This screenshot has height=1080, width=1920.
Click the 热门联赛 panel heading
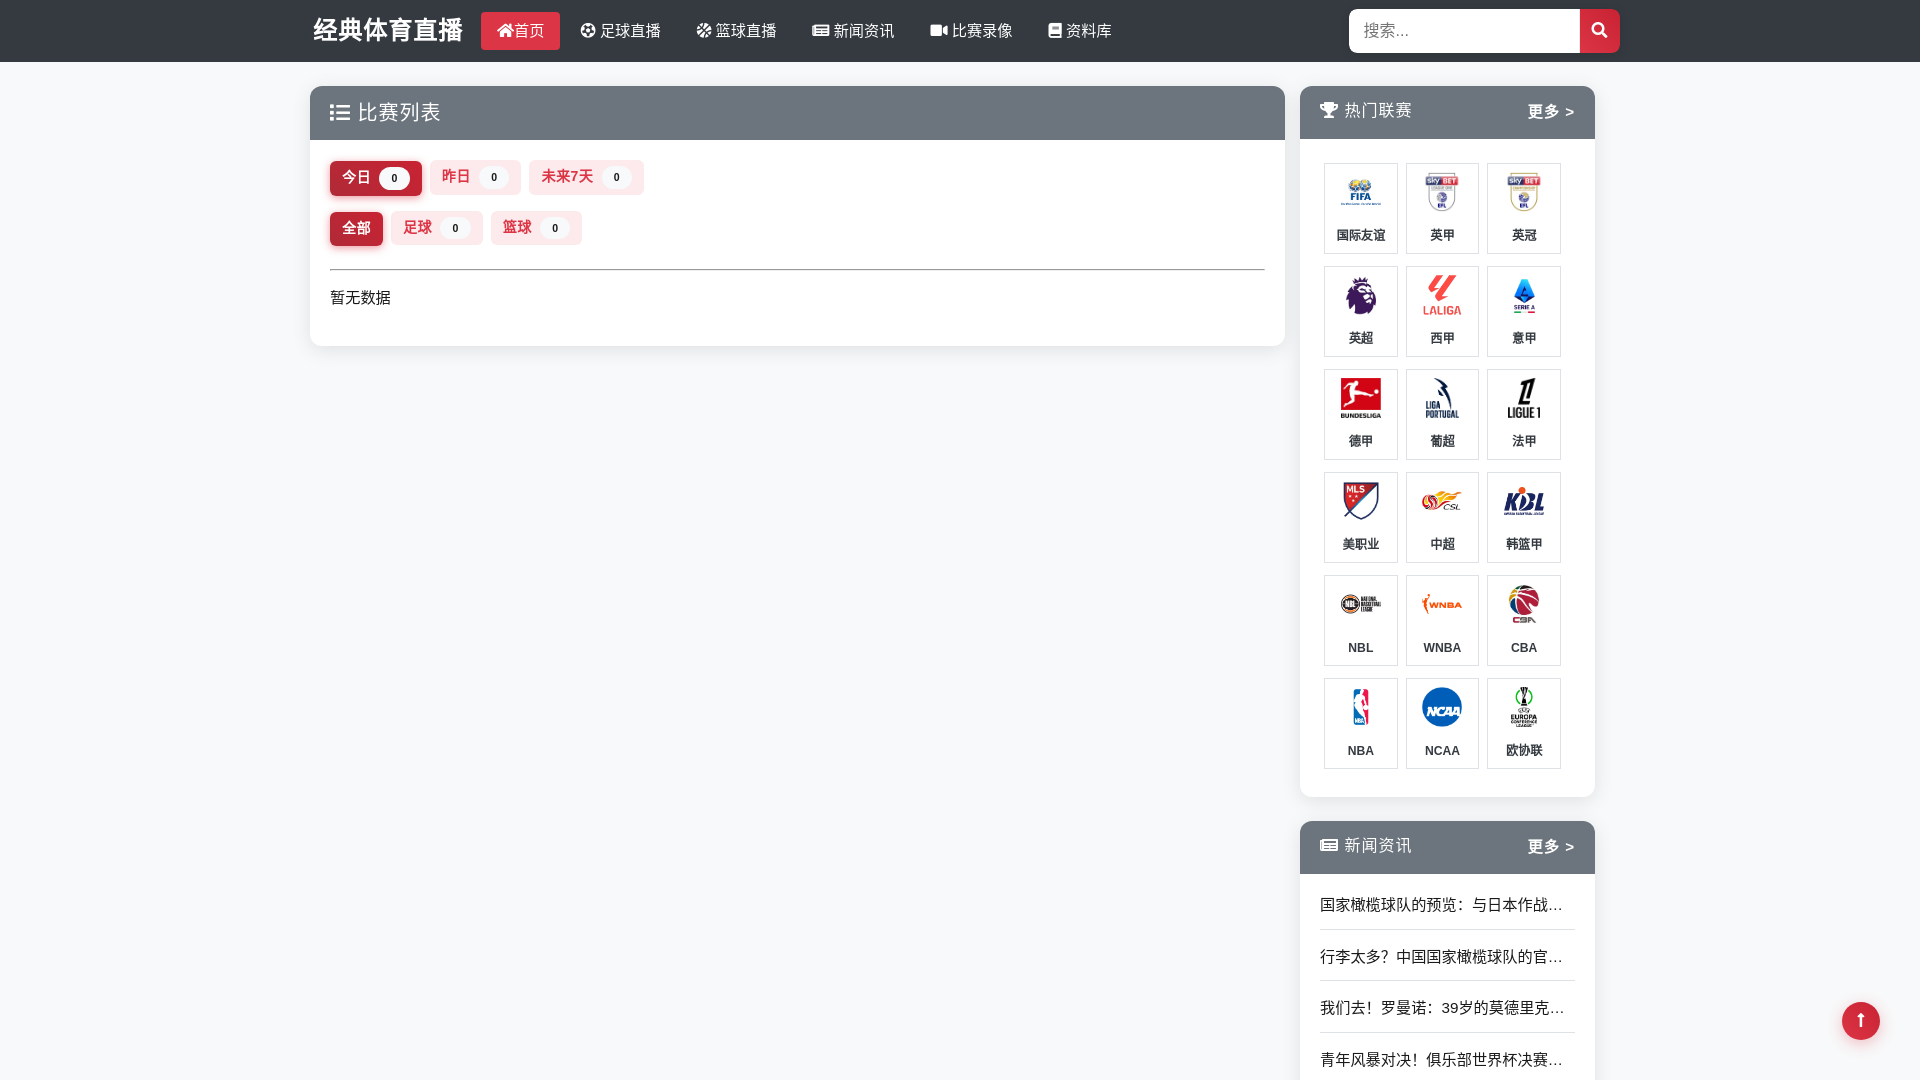1366,111
